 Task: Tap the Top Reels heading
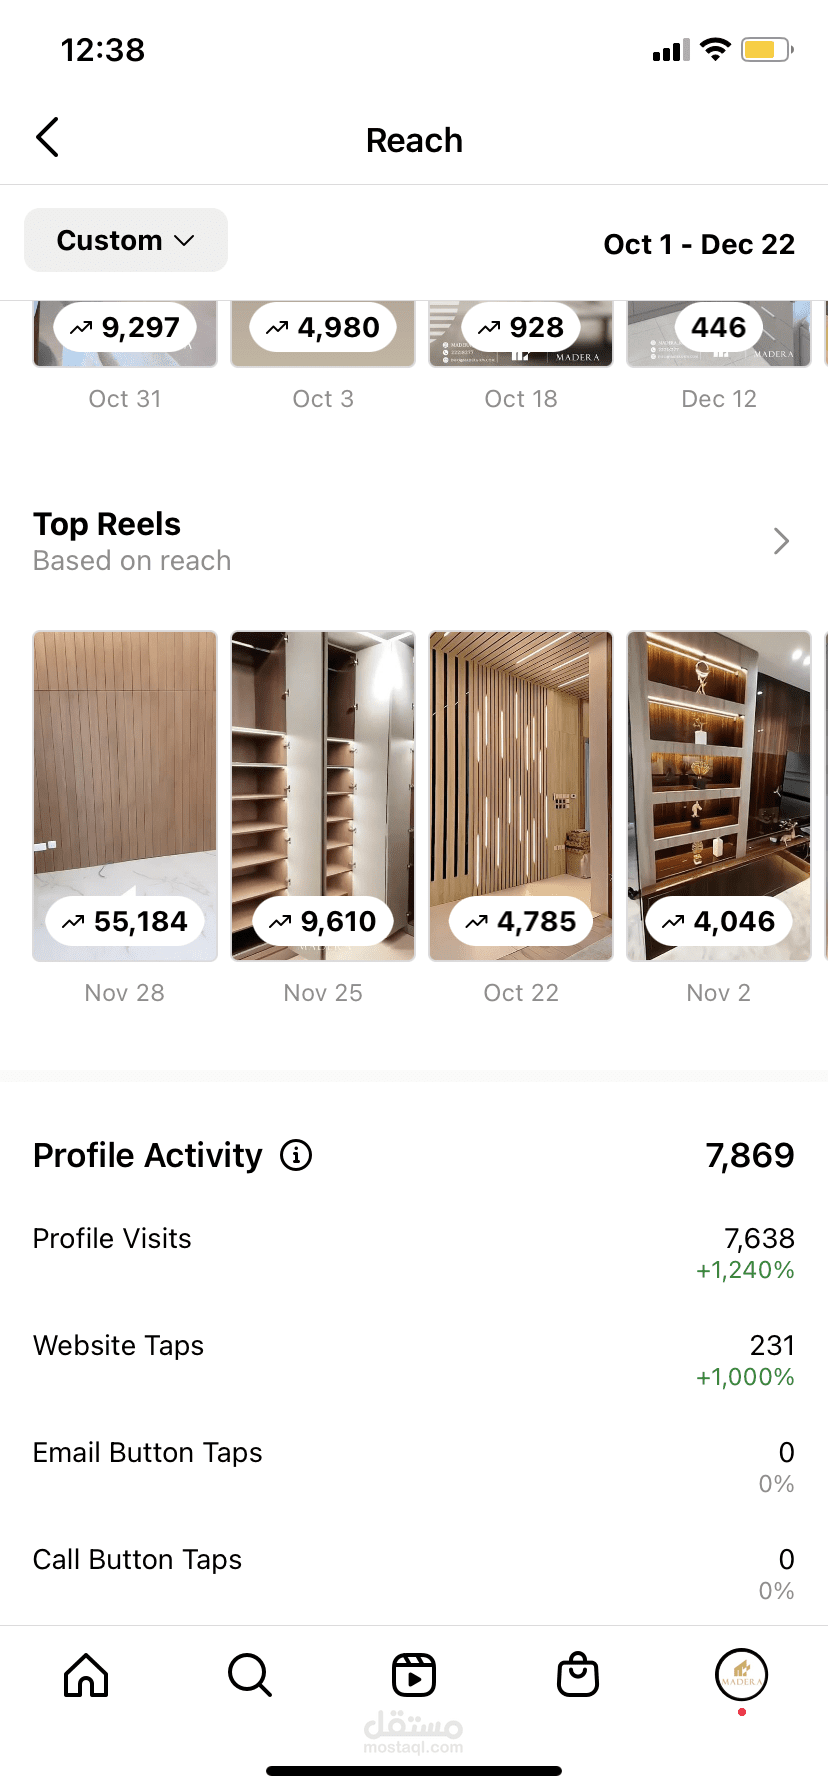(x=107, y=524)
